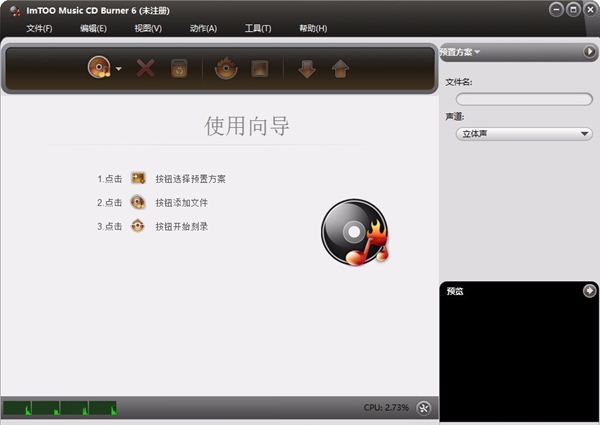Open settings wrench icon in status bar
This screenshot has height=425, width=600.
[424, 408]
